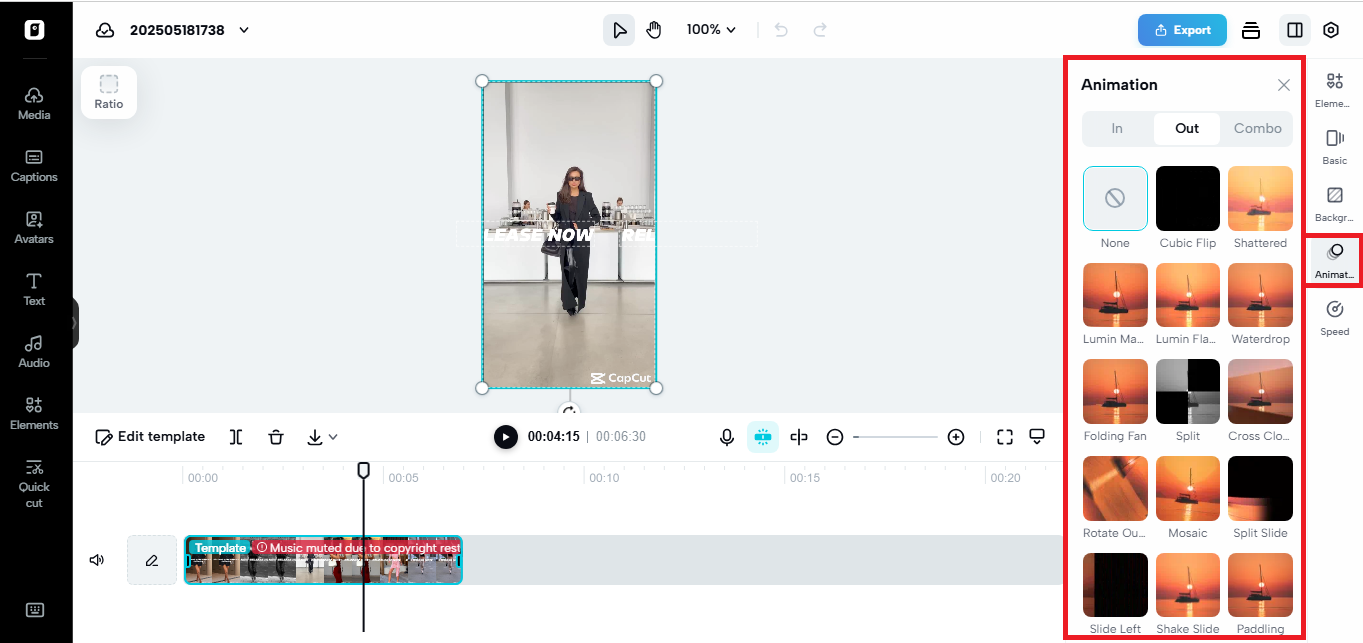Open the Avatars panel
The image size is (1363, 643).
tap(33, 228)
